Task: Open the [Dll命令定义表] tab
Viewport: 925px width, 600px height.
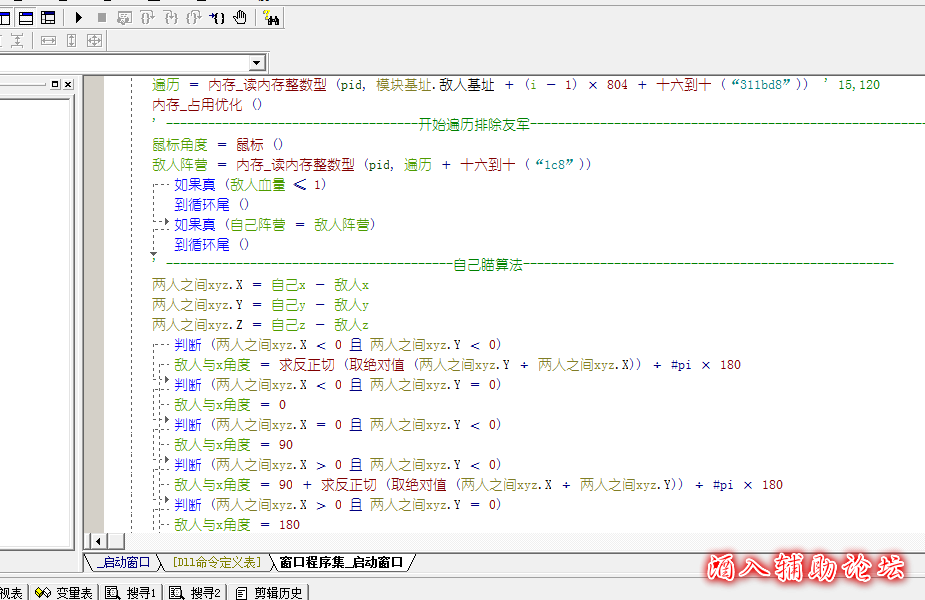Action: 215,563
